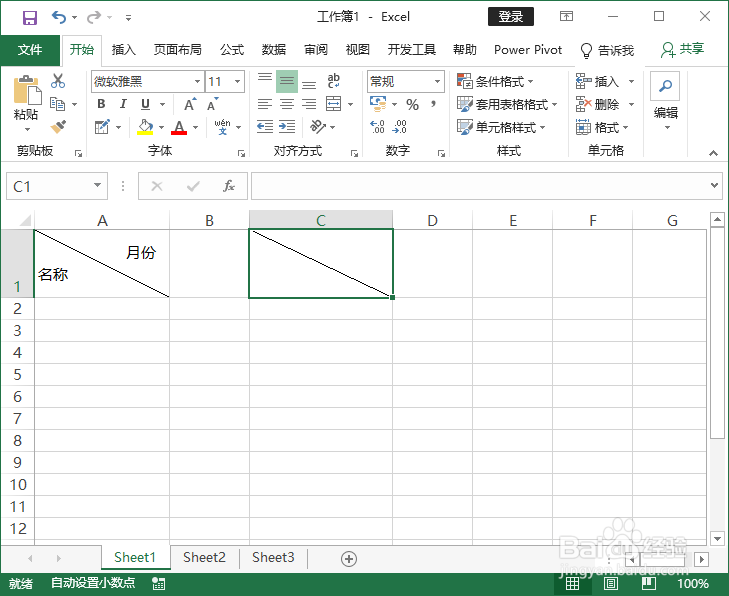Increase the cell indent
729x596 pixels.
287,126
